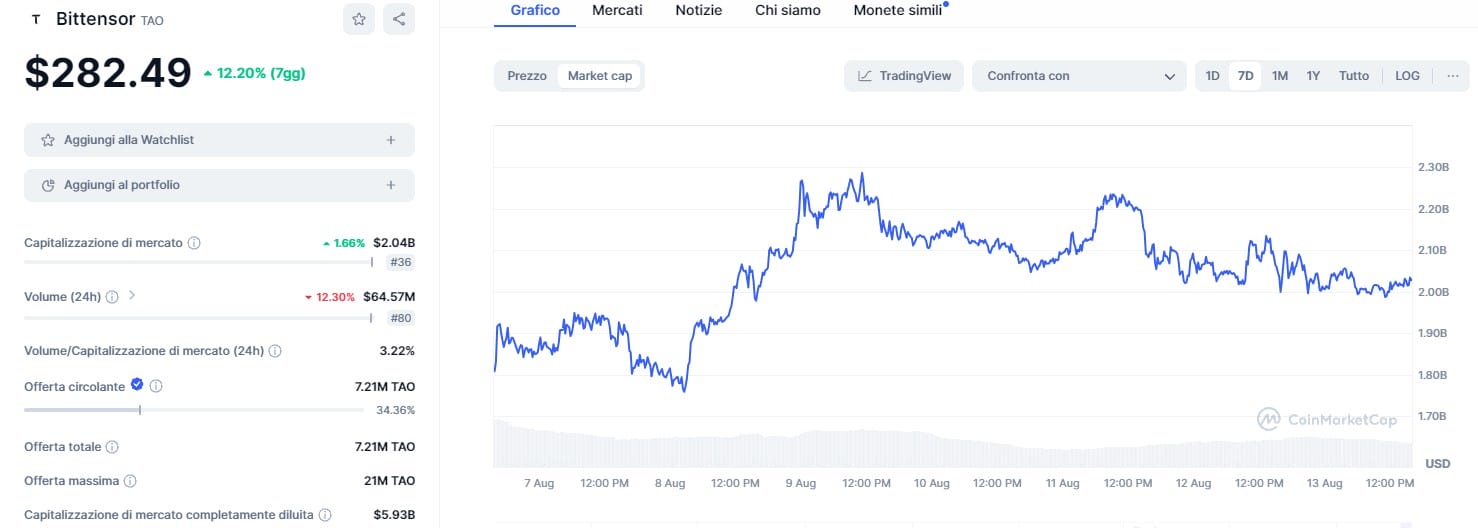The image size is (1478, 528).
Task: Select the 1M time range
Action: 1279,76
